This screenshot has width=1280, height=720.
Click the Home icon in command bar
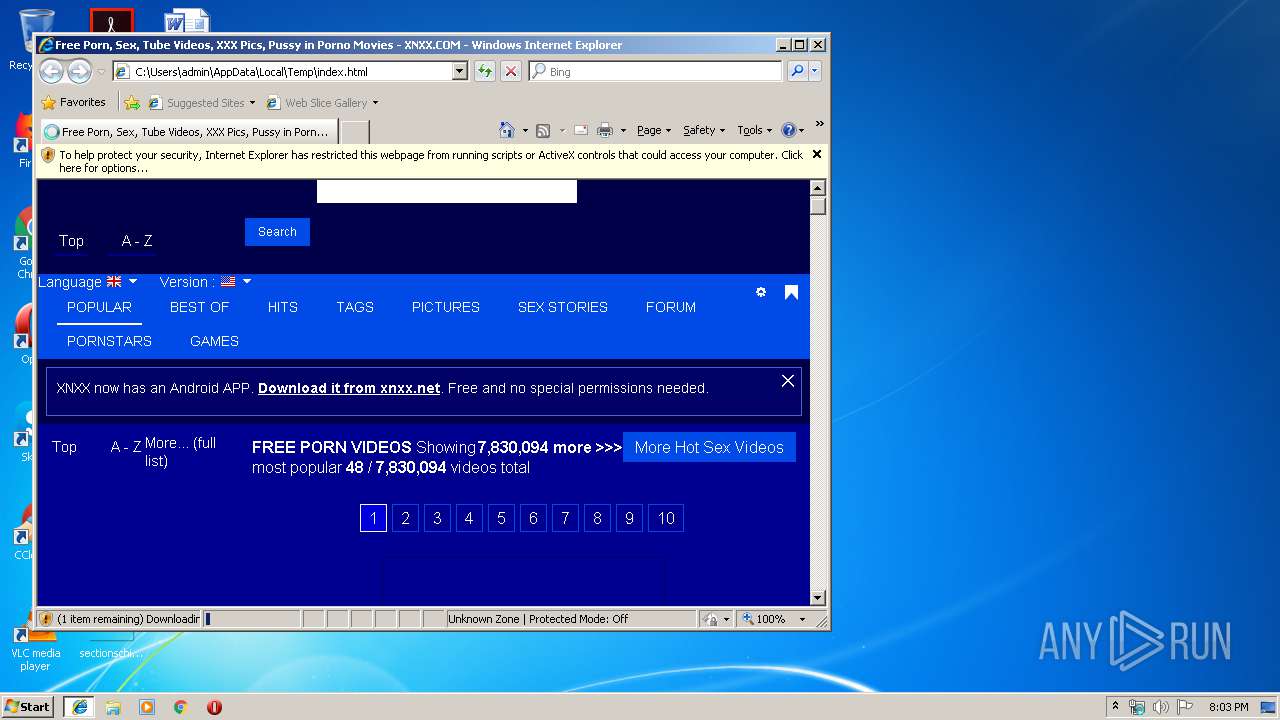(x=507, y=130)
